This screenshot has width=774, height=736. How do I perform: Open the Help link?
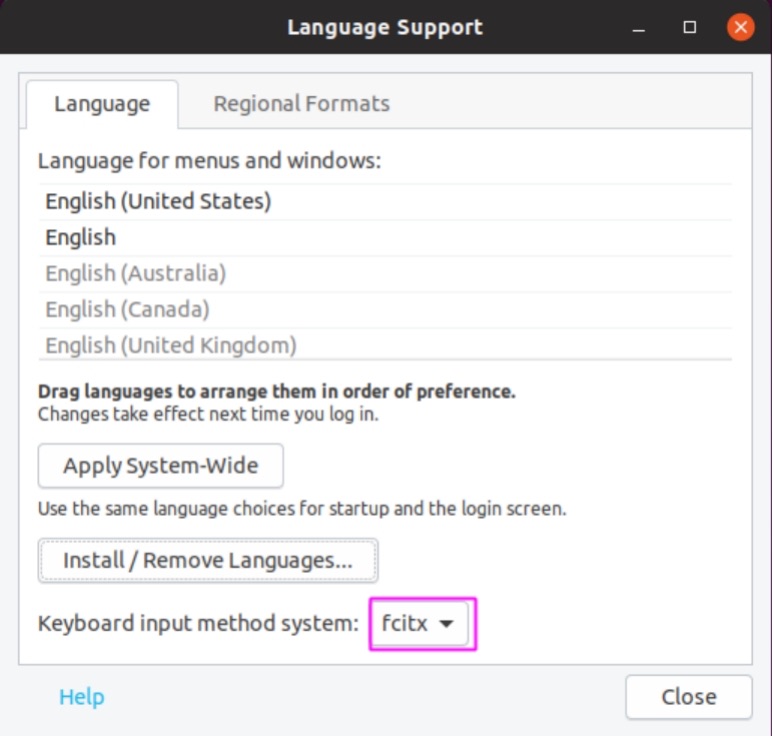tap(81, 697)
